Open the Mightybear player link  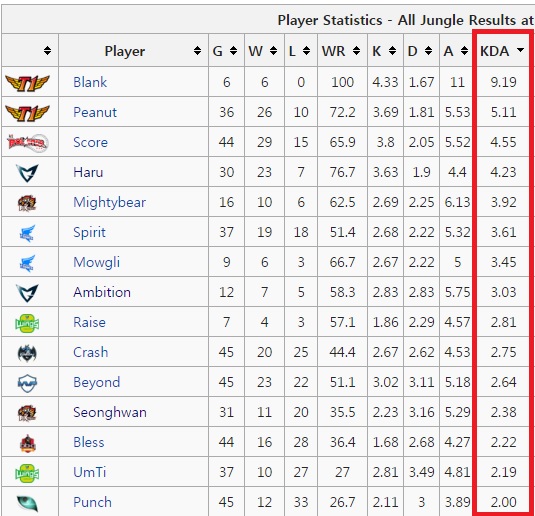point(110,202)
